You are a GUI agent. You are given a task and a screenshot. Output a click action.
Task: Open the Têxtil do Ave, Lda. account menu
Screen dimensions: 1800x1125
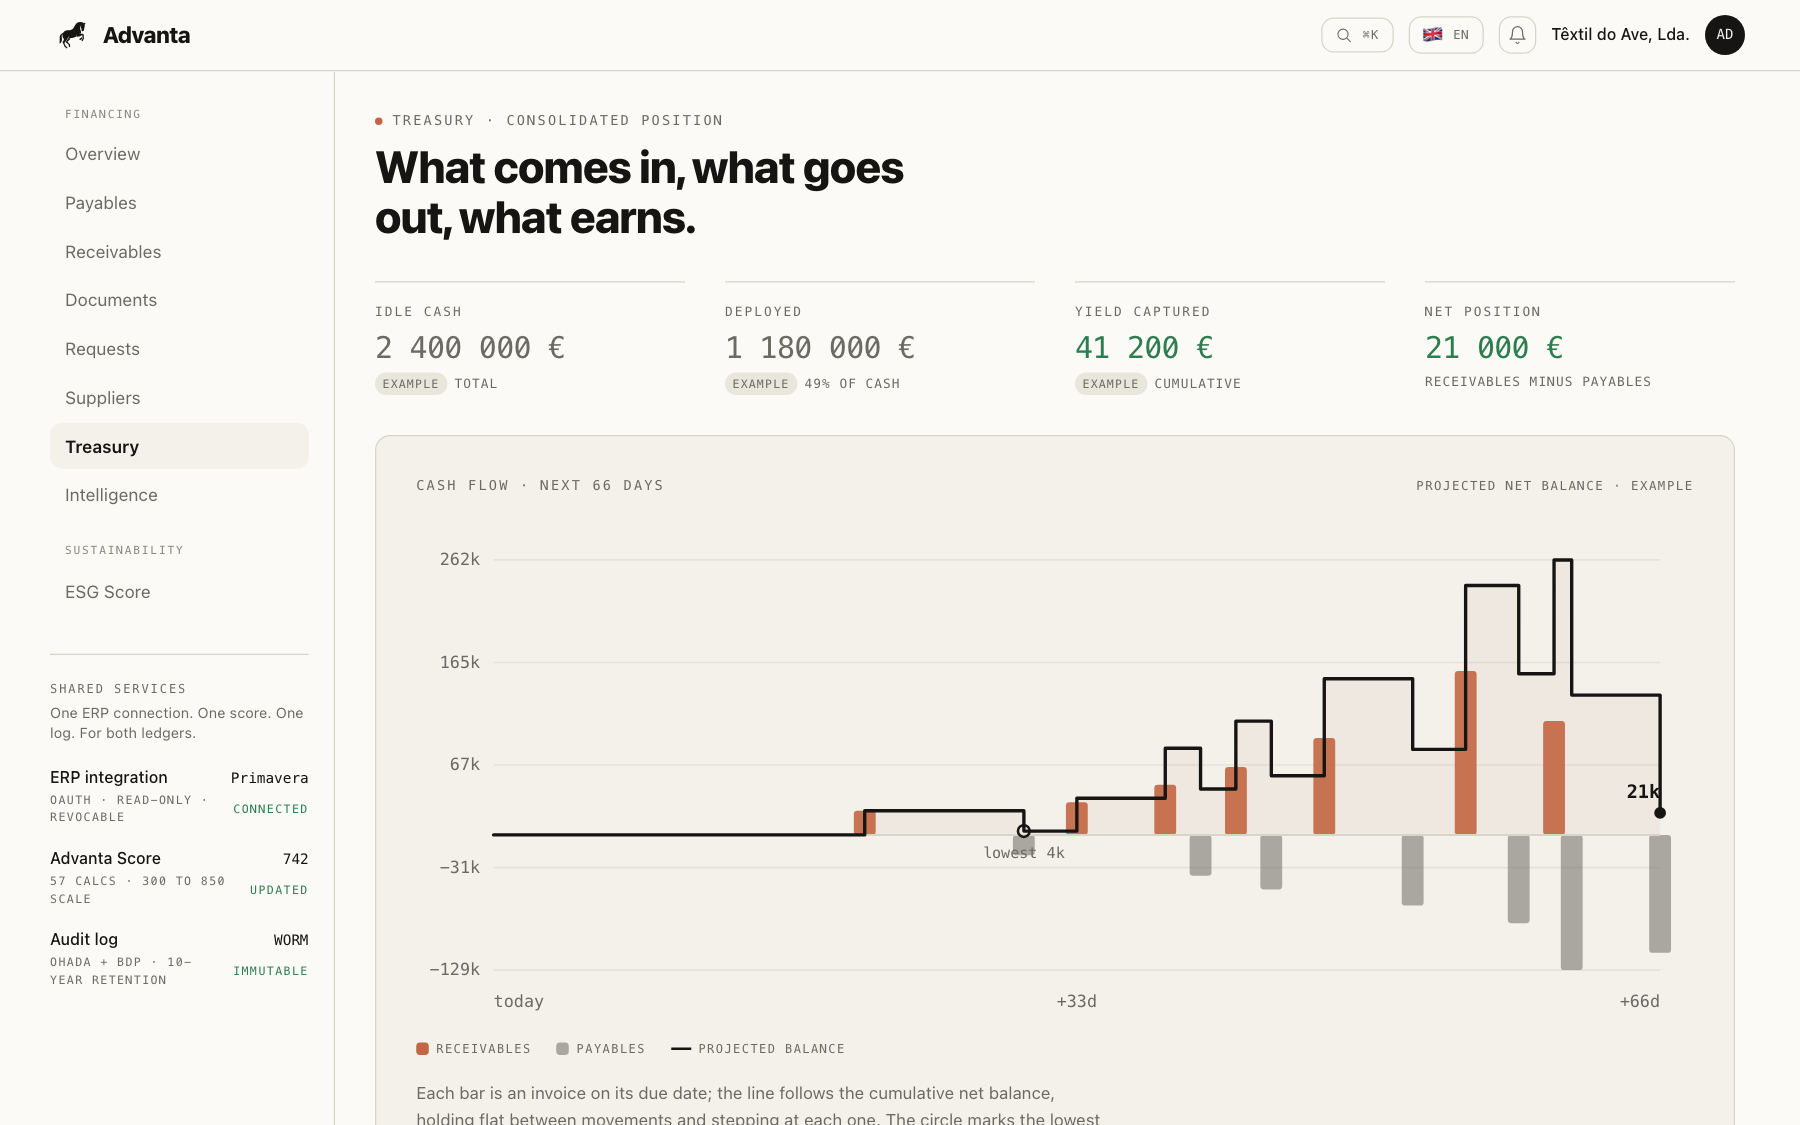[1620, 35]
